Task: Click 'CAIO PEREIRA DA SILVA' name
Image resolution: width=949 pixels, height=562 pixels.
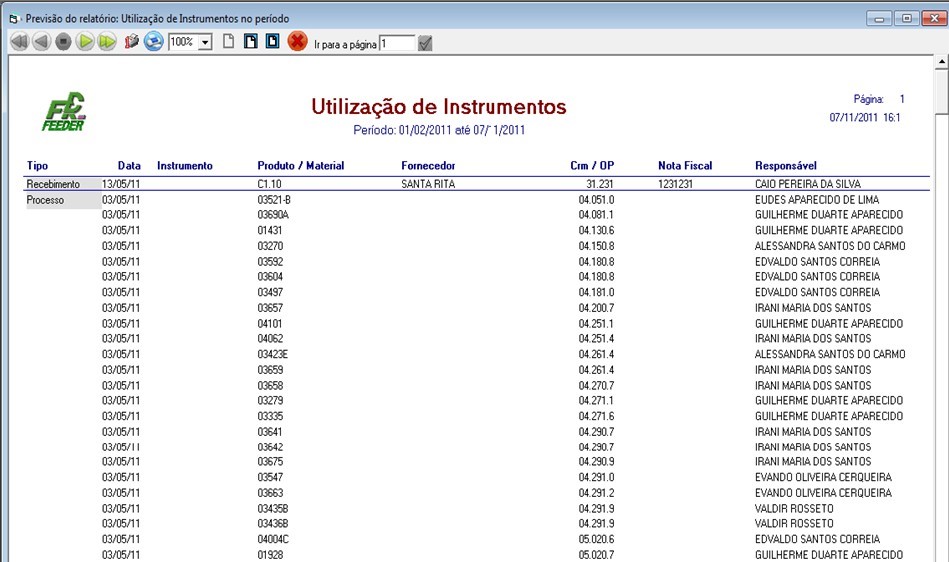Action: 808,184
